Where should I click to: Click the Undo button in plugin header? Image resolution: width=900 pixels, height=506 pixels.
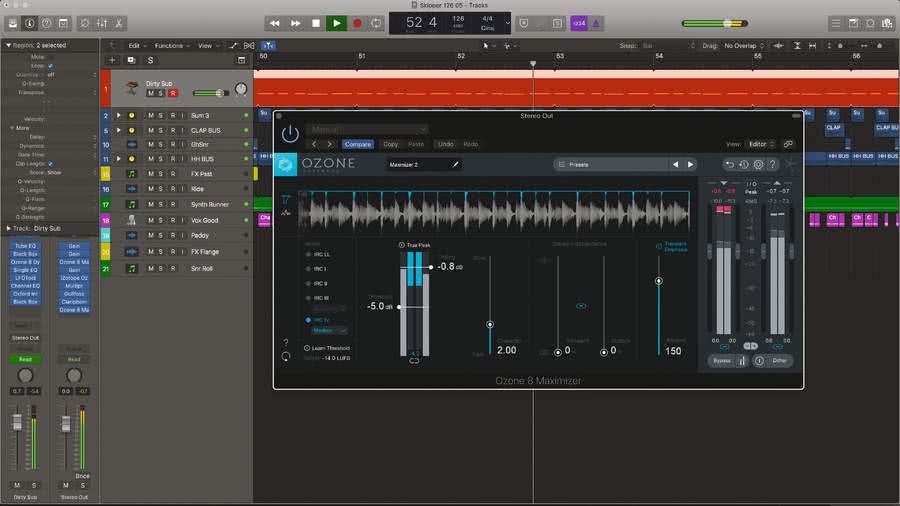coord(446,145)
